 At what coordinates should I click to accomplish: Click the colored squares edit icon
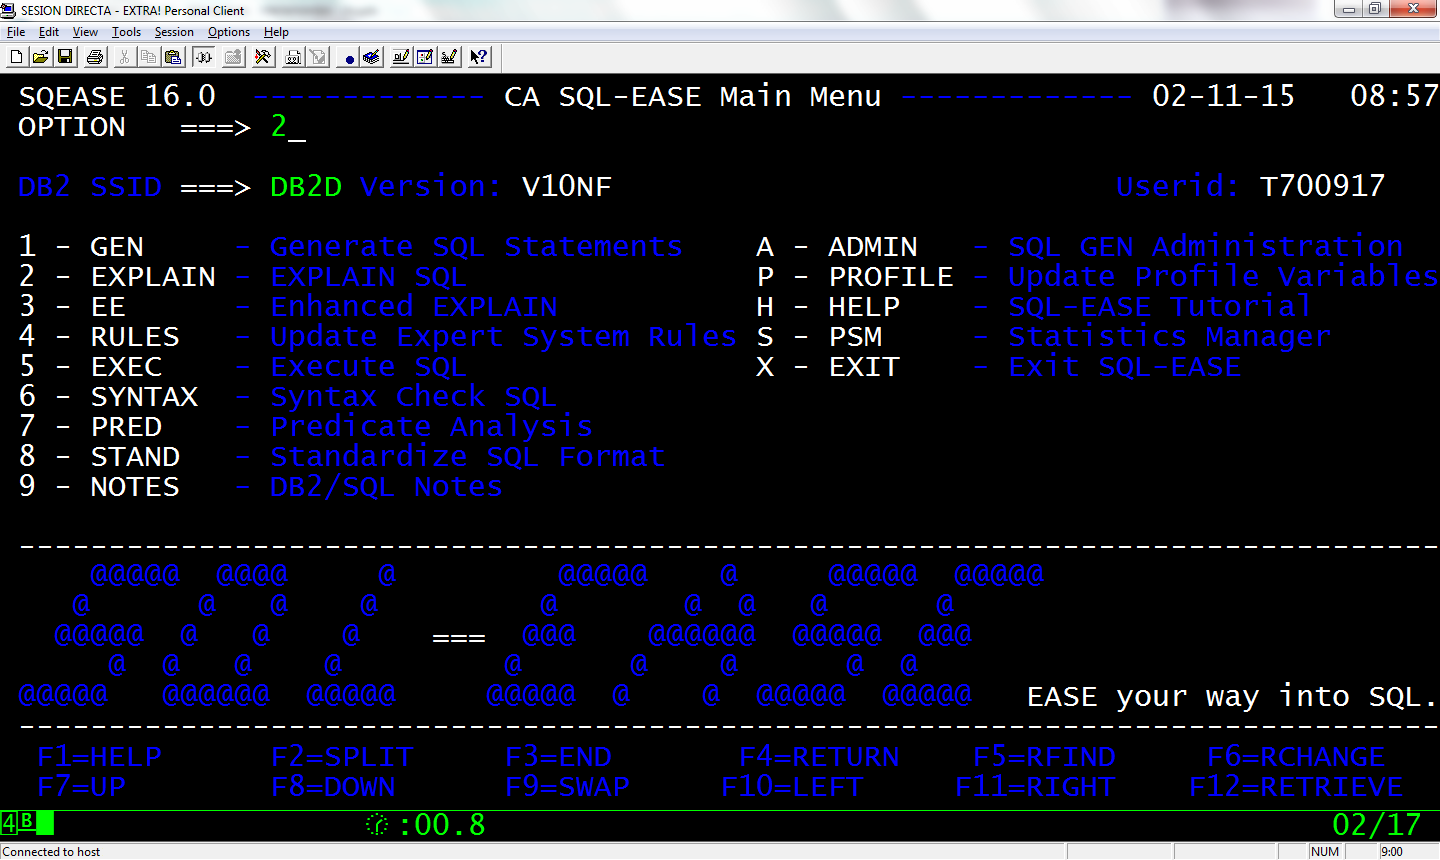[x=425, y=57]
